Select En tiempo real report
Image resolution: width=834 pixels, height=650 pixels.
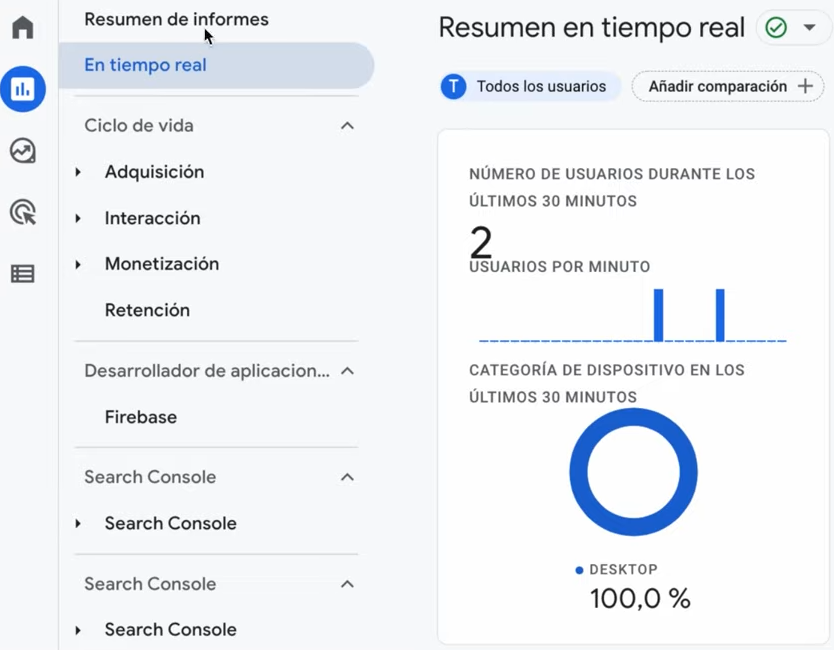[x=216, y=65]
